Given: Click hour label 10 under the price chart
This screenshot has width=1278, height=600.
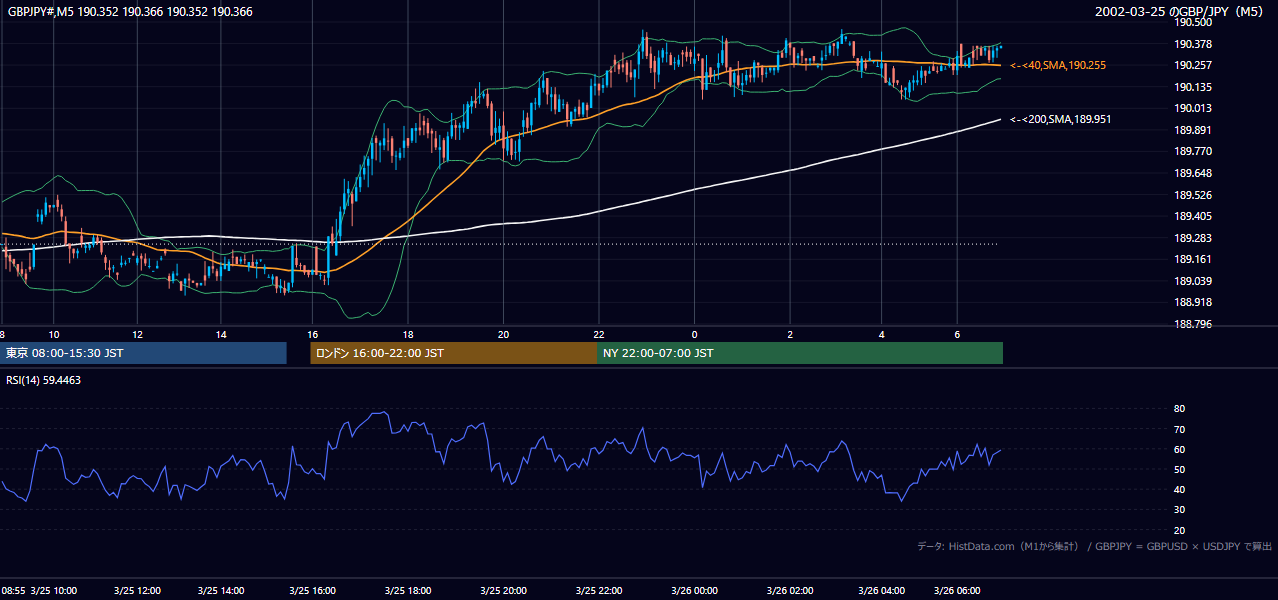Looking at the screenshot, I should [54, 335].
